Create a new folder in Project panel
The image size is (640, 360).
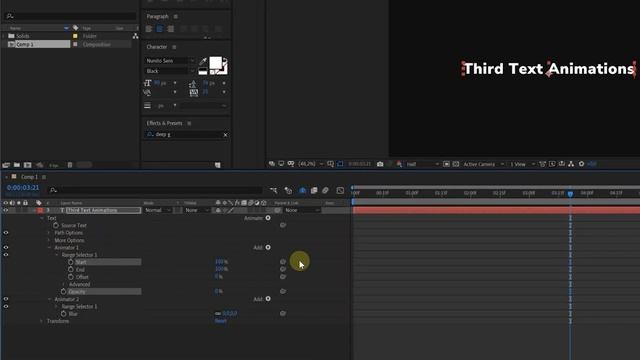click(17, 165)
